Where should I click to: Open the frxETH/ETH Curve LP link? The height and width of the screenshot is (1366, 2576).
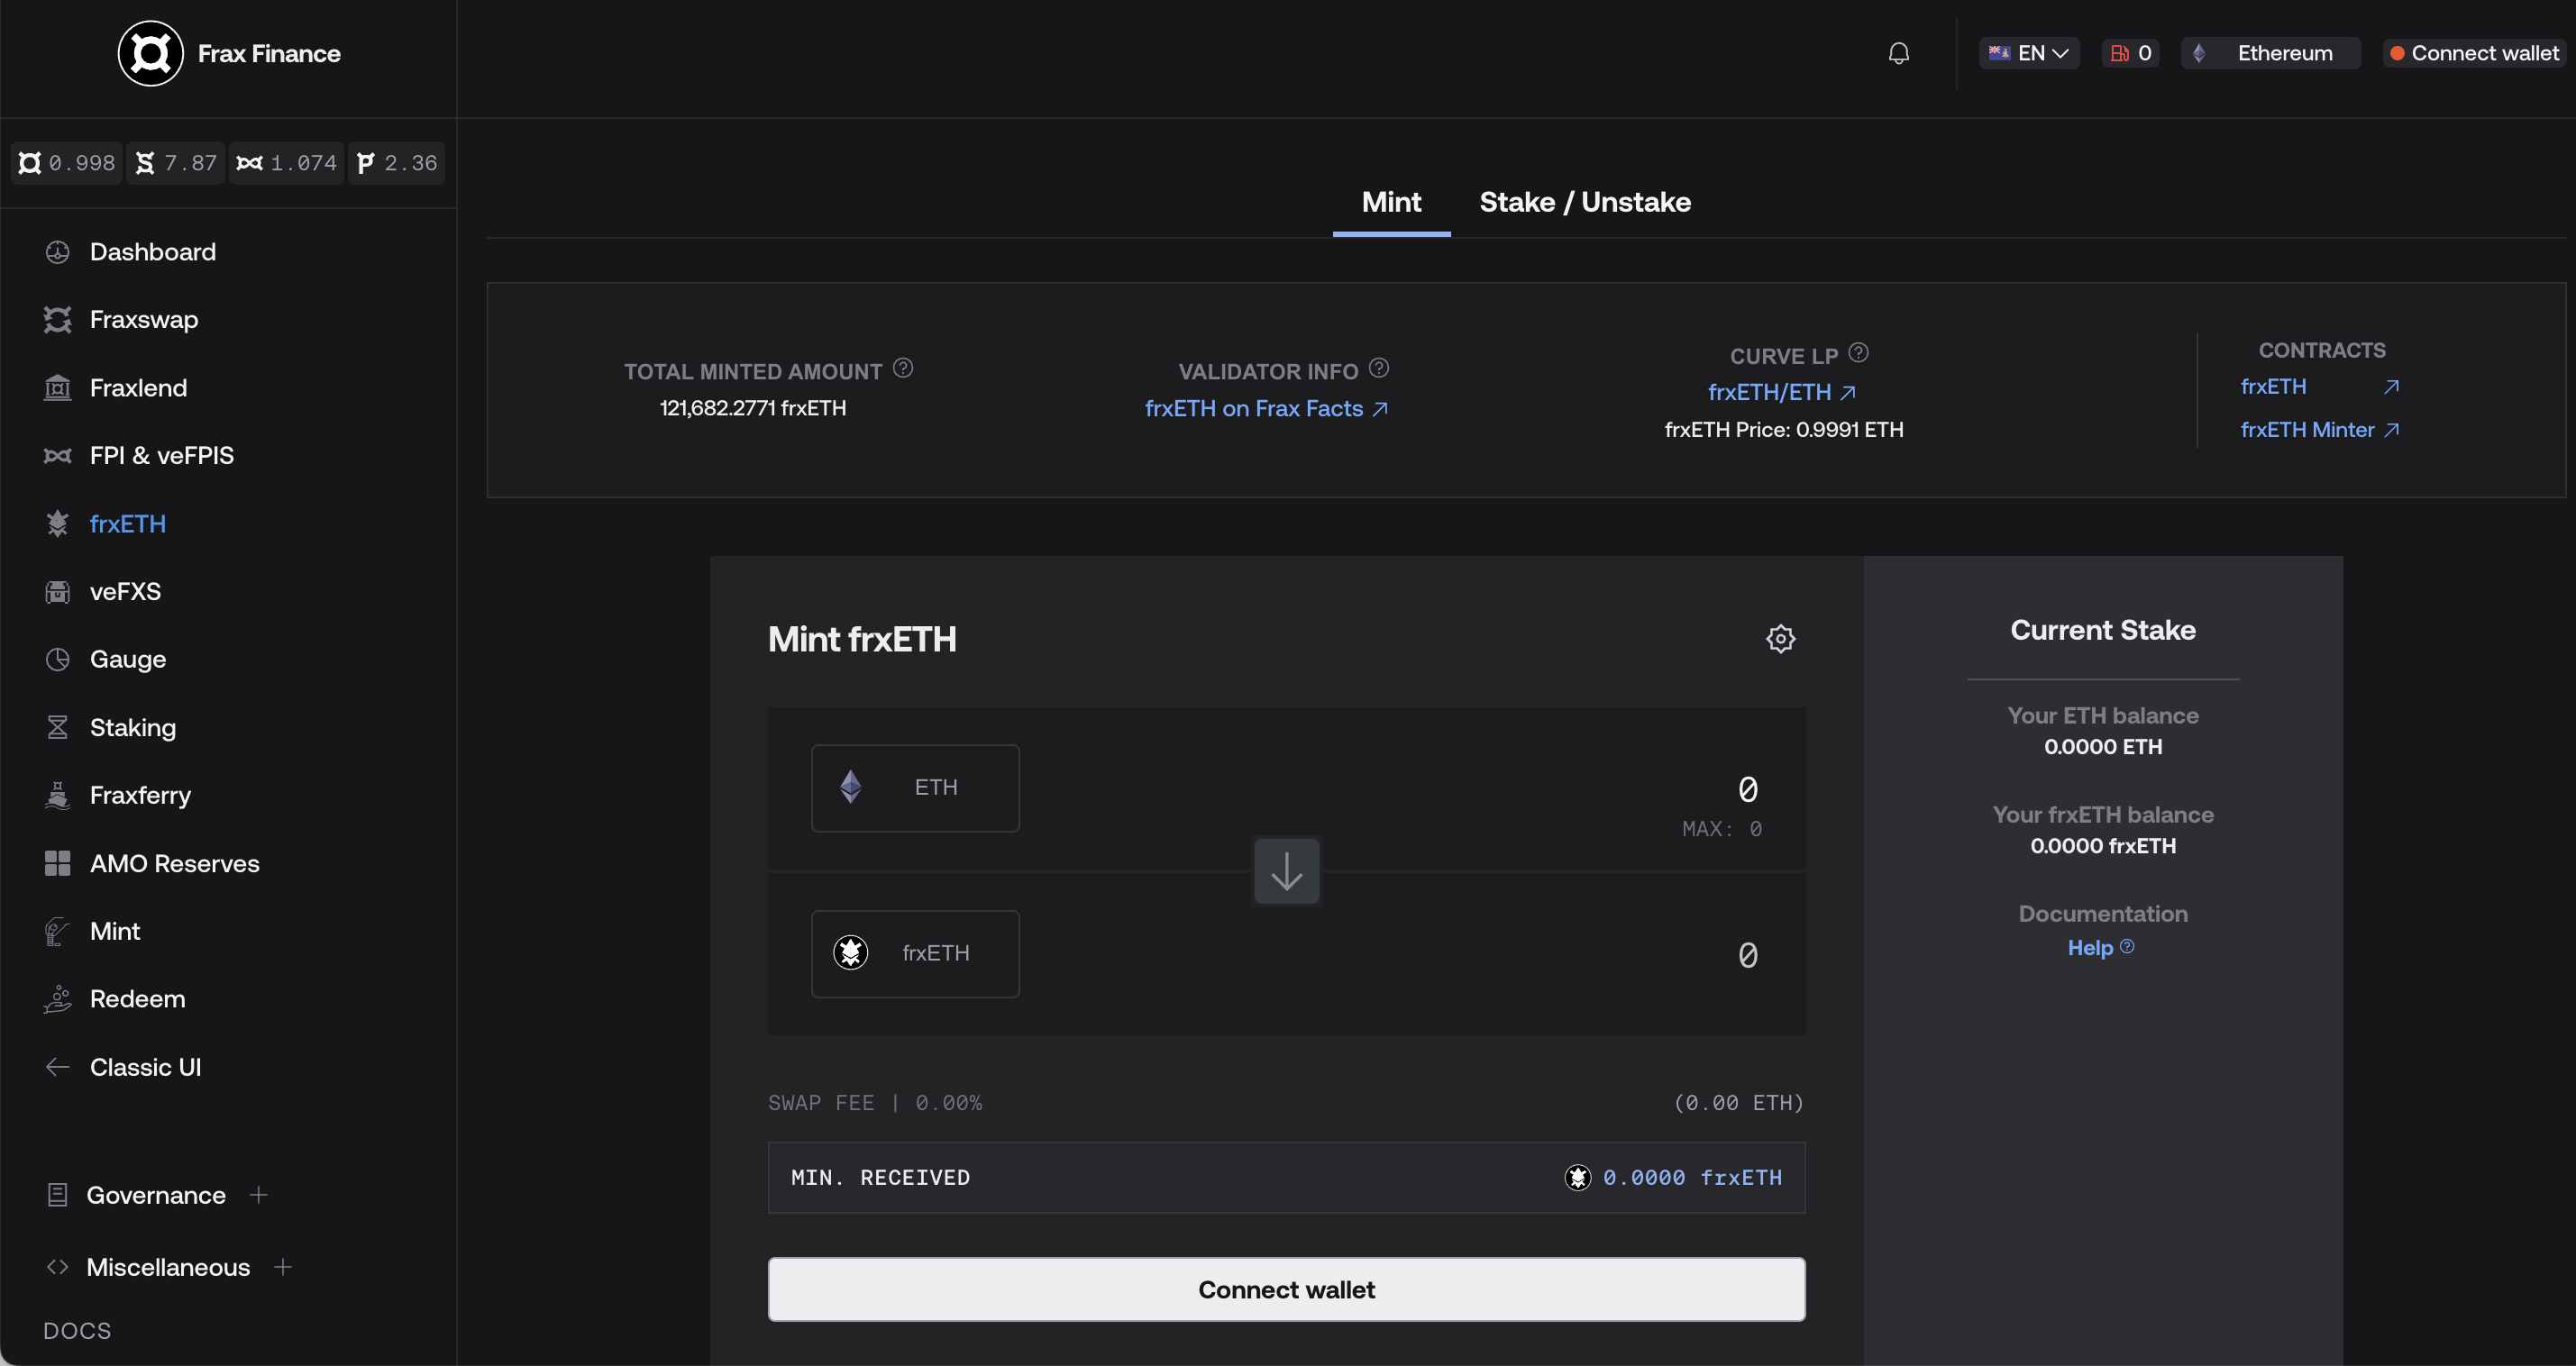tap(1781, 392)
